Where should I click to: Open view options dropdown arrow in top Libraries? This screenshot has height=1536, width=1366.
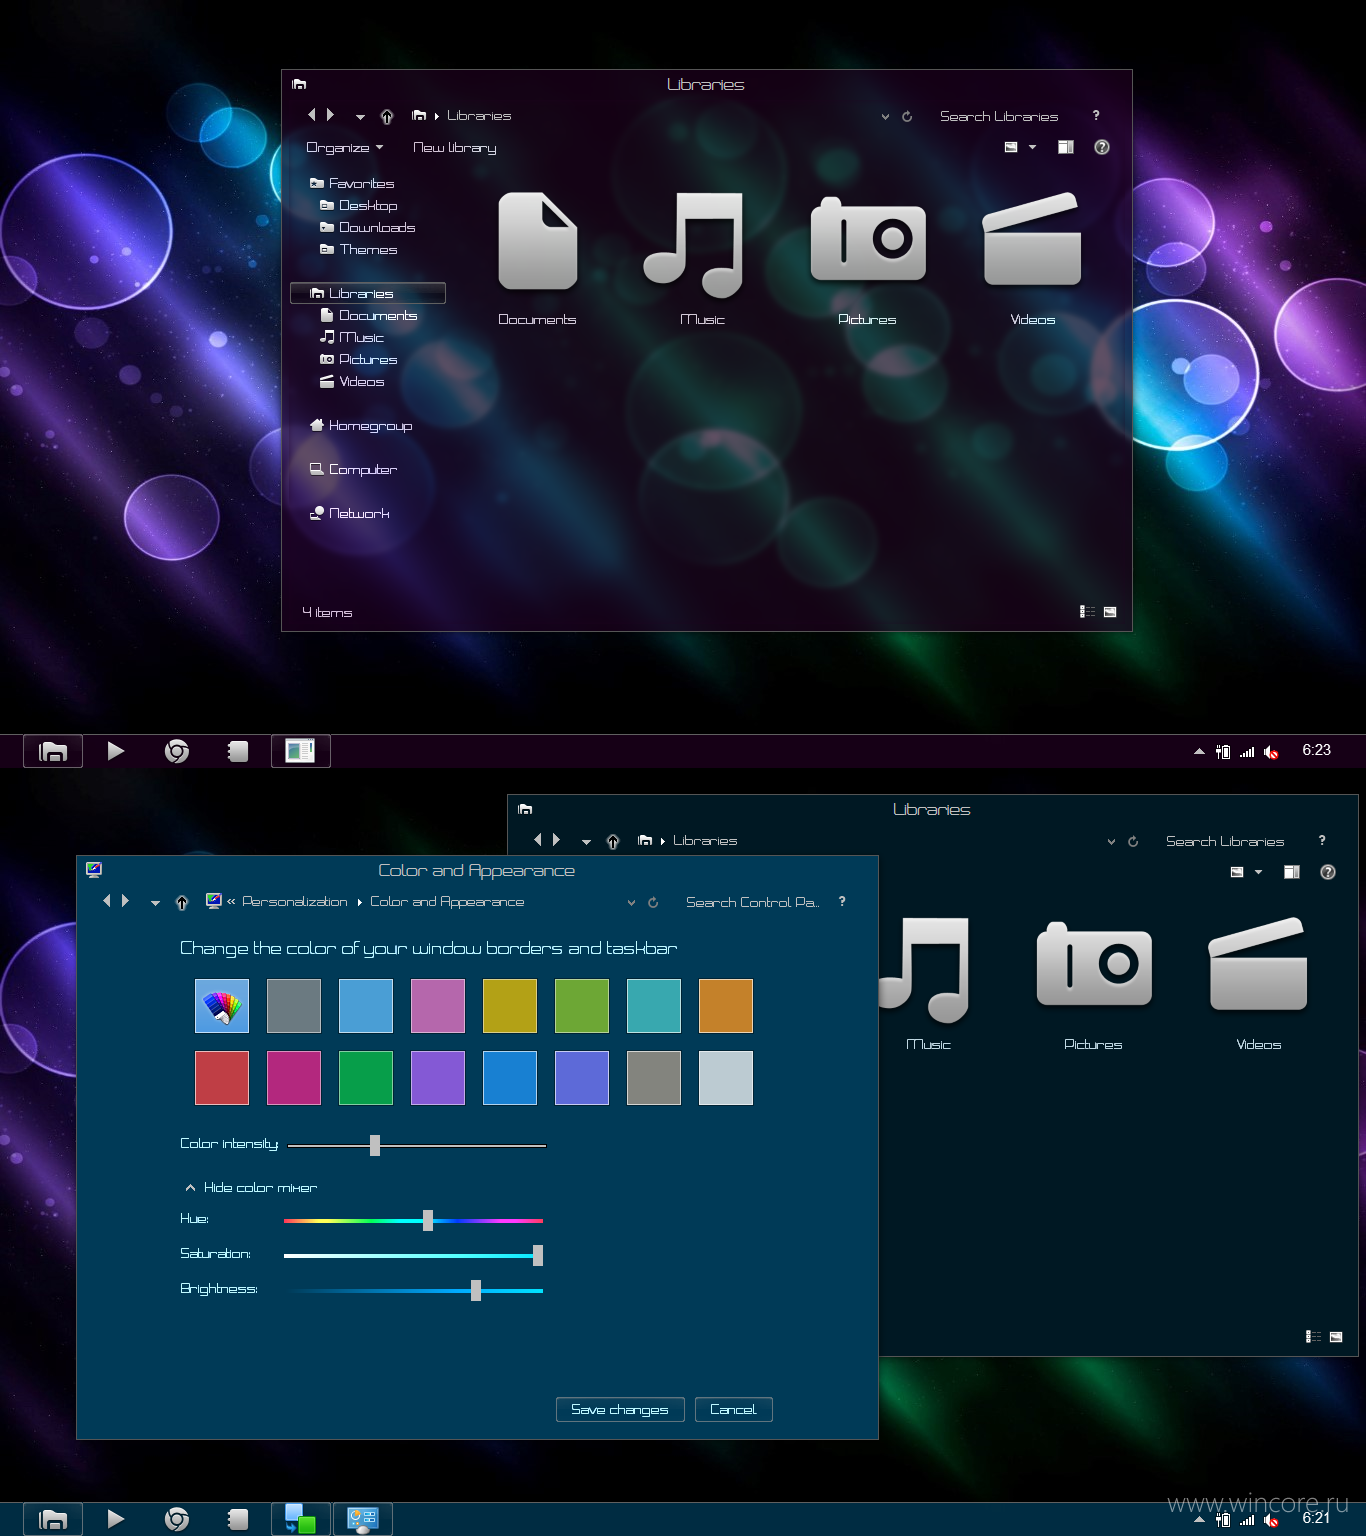pos(1033,147)
